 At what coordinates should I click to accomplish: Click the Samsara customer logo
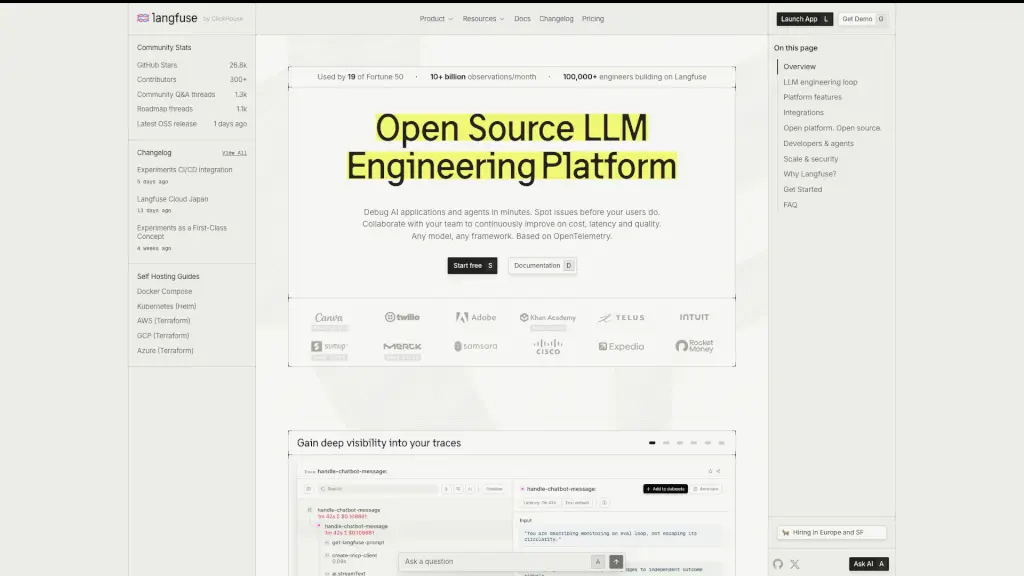tap(475, 346)
